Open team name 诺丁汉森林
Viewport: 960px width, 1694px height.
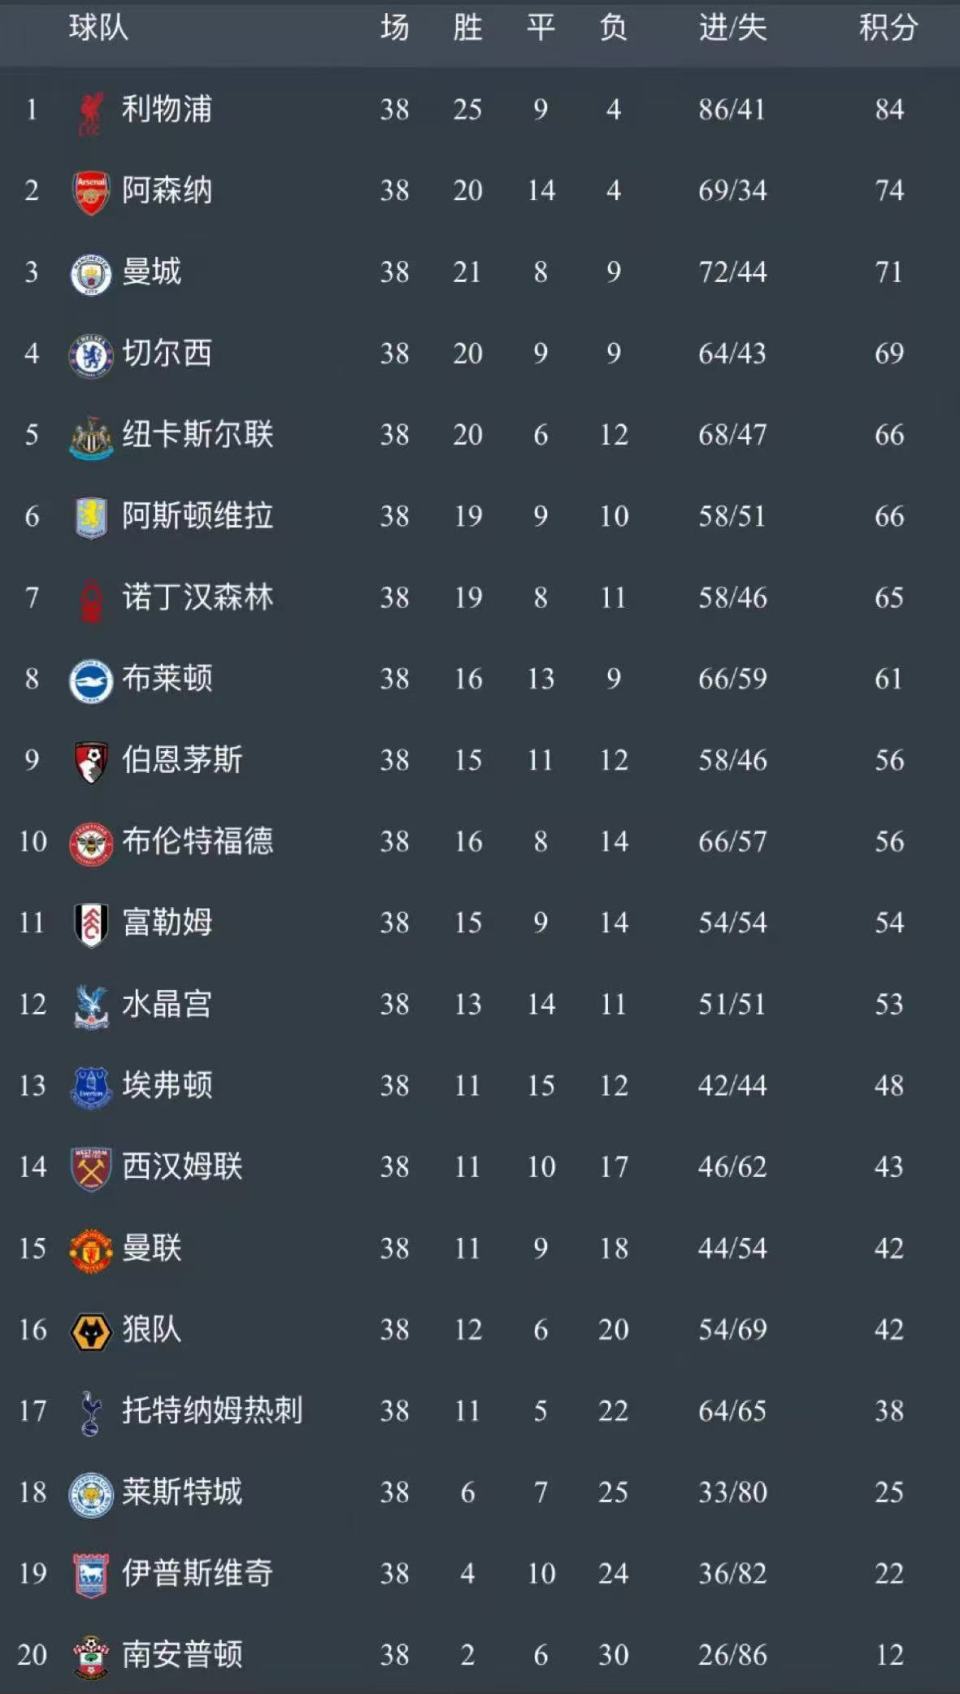pyautogui.click(x=197, y=598)
